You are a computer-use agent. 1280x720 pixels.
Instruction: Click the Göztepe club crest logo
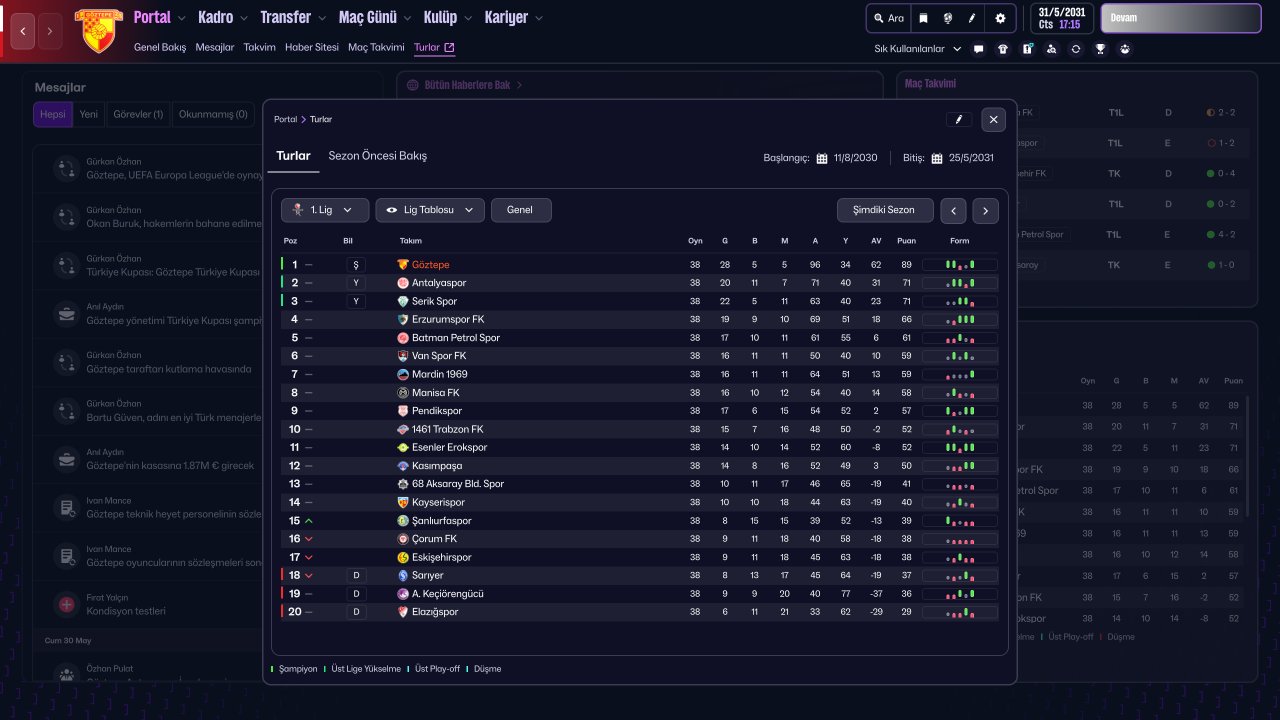click(x=98, y=30)
